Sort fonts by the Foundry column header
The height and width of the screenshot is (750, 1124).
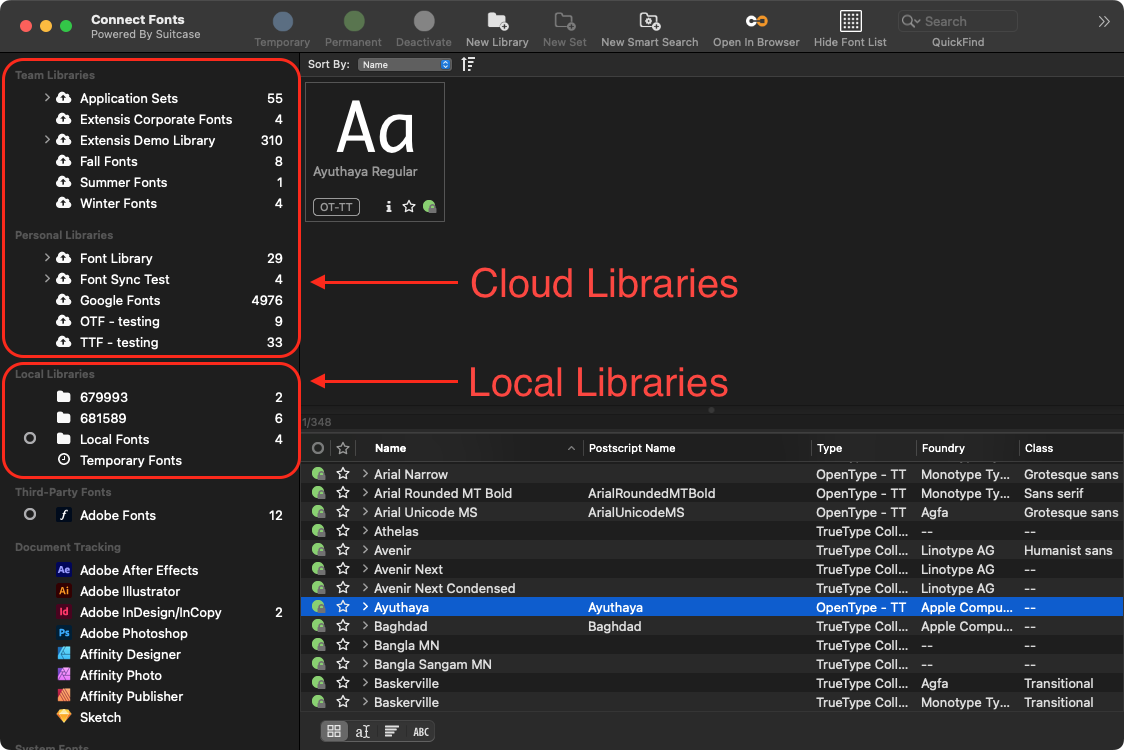946,447
